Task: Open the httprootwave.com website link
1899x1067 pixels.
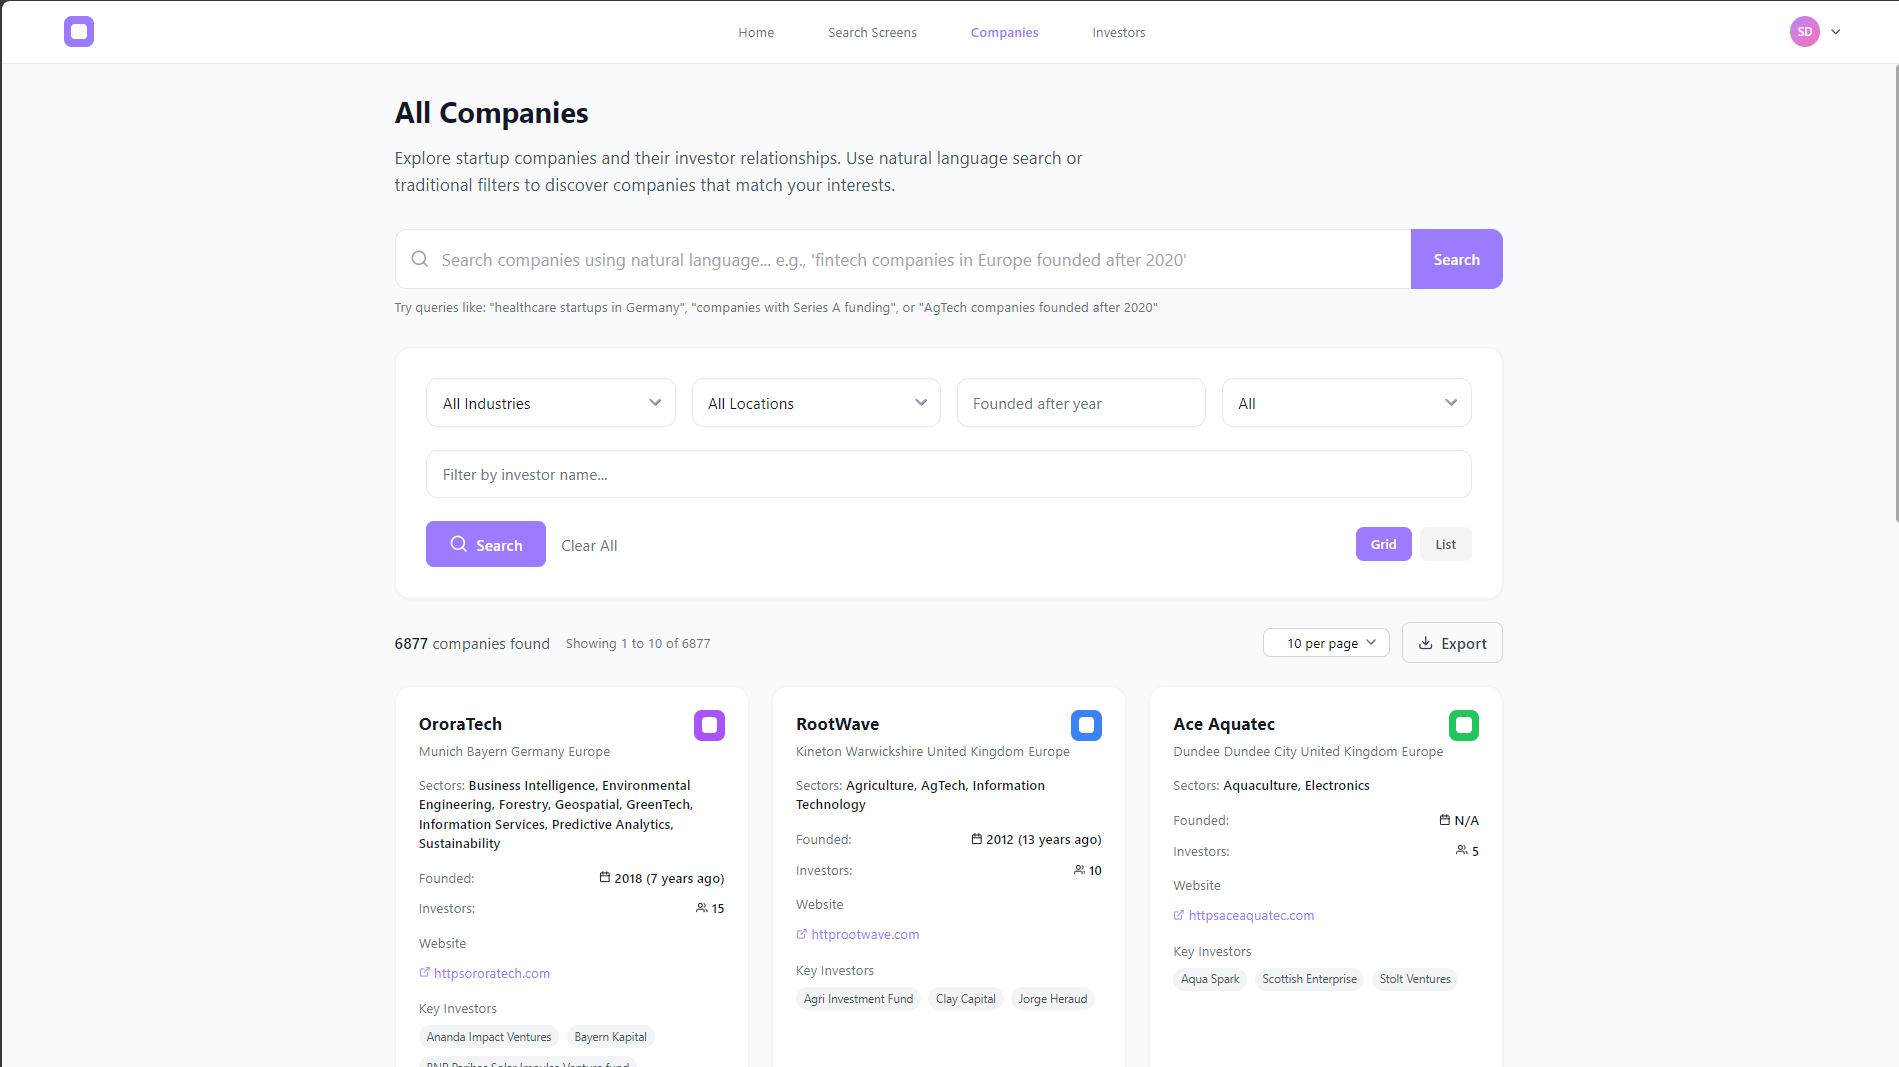Action: (864, 933)
